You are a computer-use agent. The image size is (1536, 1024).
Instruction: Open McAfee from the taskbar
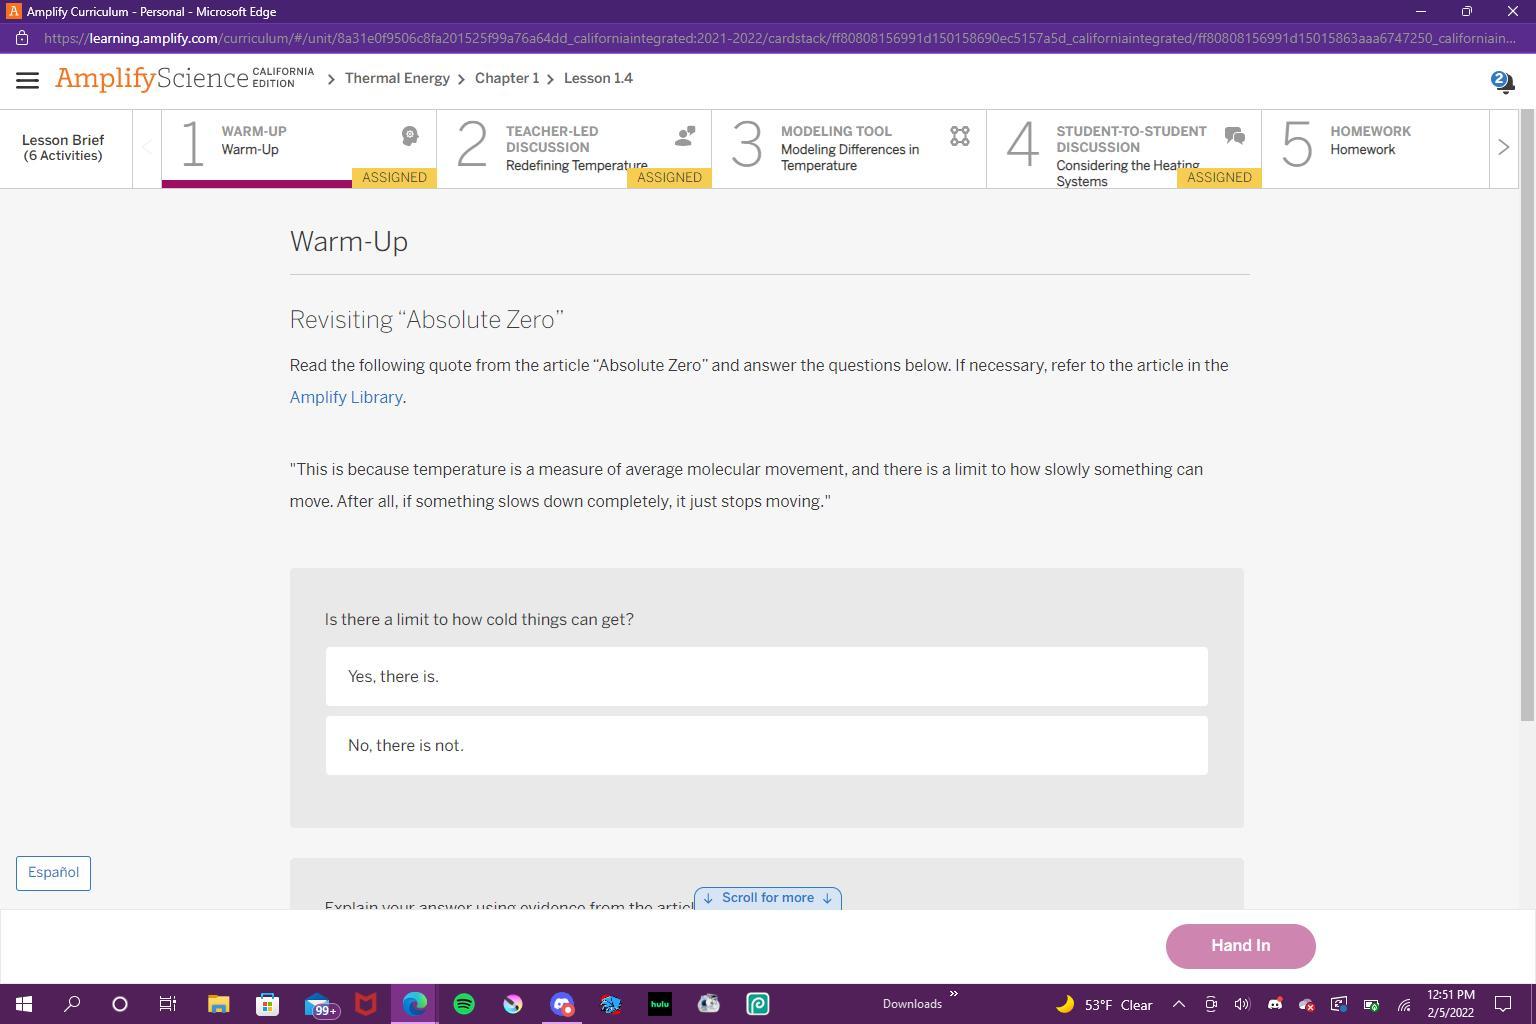[x=366, y=1004]
